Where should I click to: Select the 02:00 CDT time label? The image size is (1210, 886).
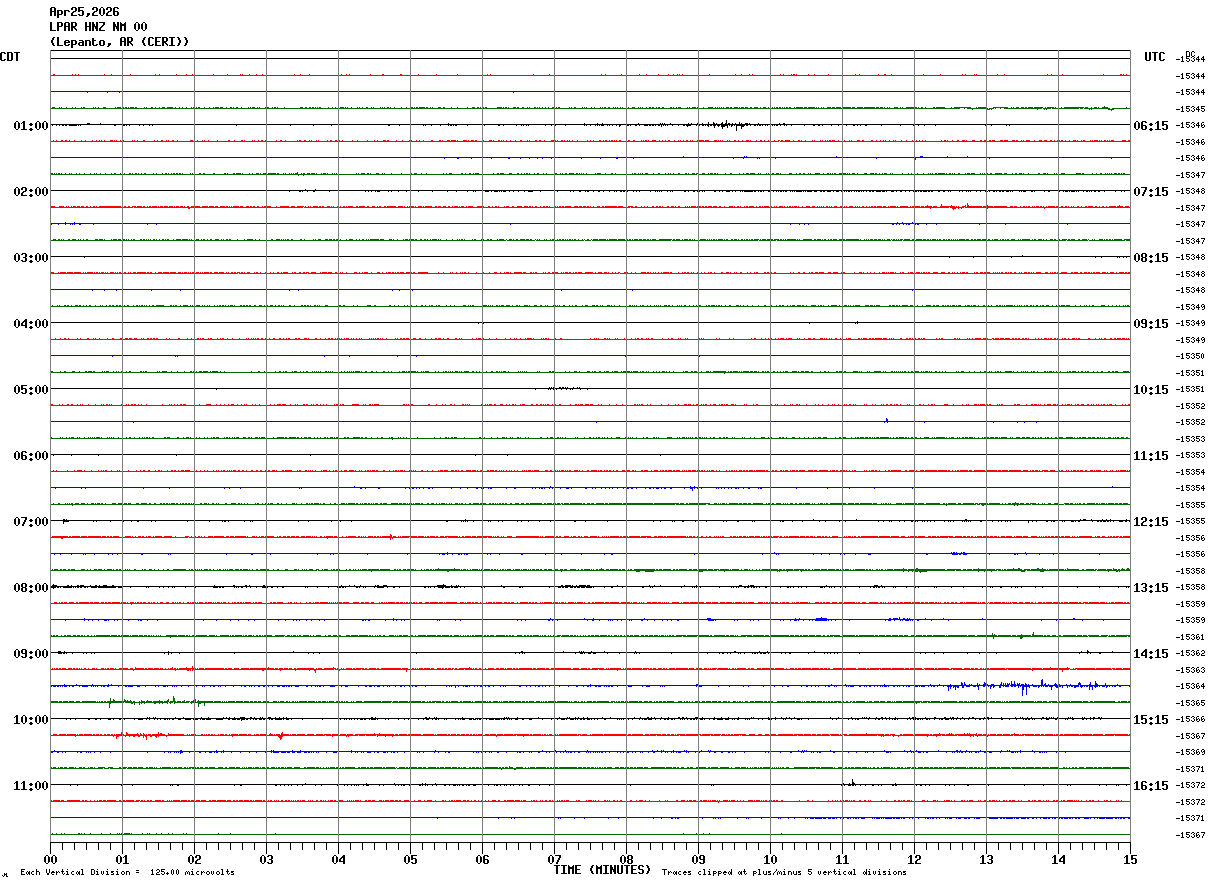click(x=31, y=192)
